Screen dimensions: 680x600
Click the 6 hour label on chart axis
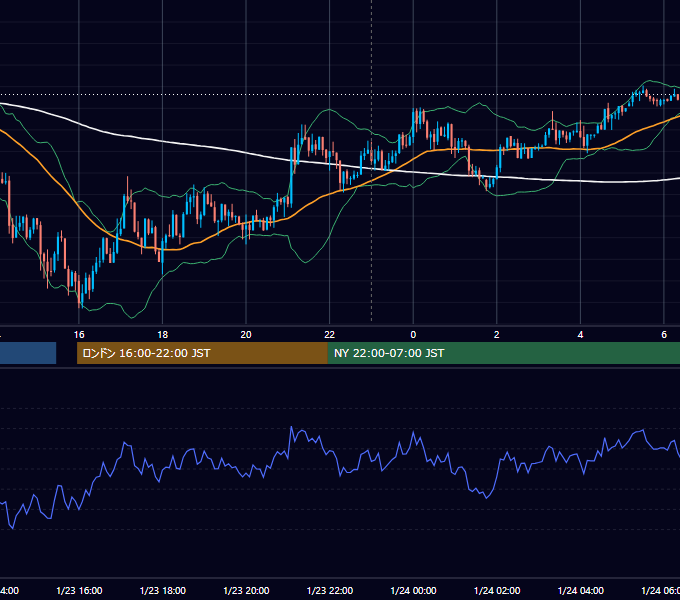664,335
